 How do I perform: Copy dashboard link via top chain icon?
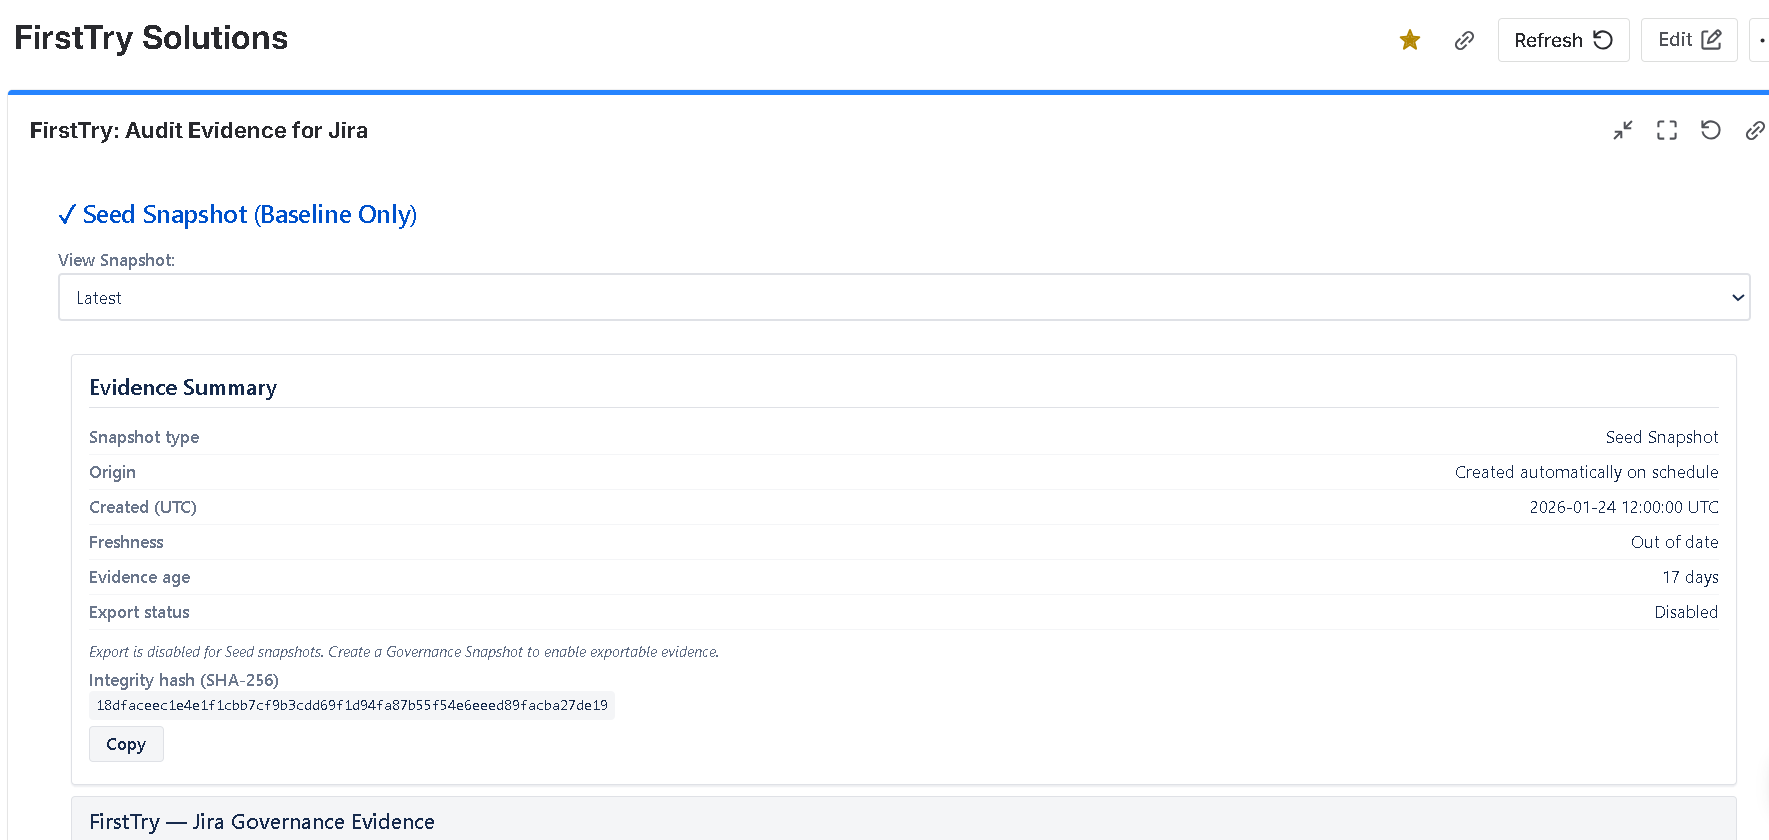pos(1464,40)
